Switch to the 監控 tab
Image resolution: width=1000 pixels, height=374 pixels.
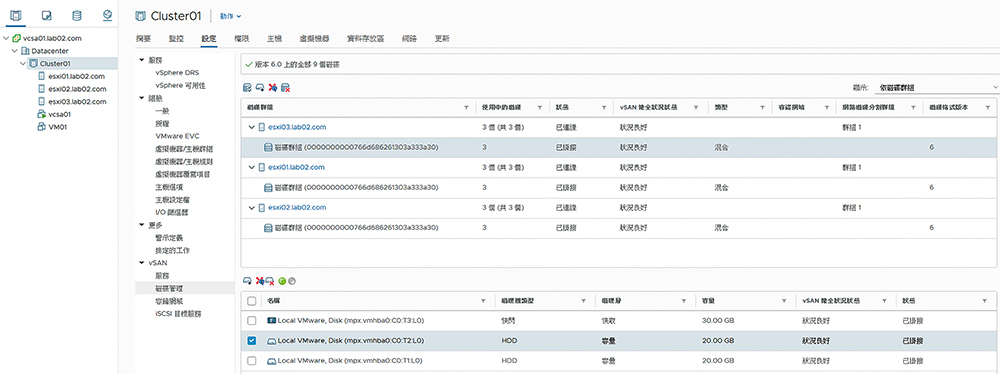[176, 38]
